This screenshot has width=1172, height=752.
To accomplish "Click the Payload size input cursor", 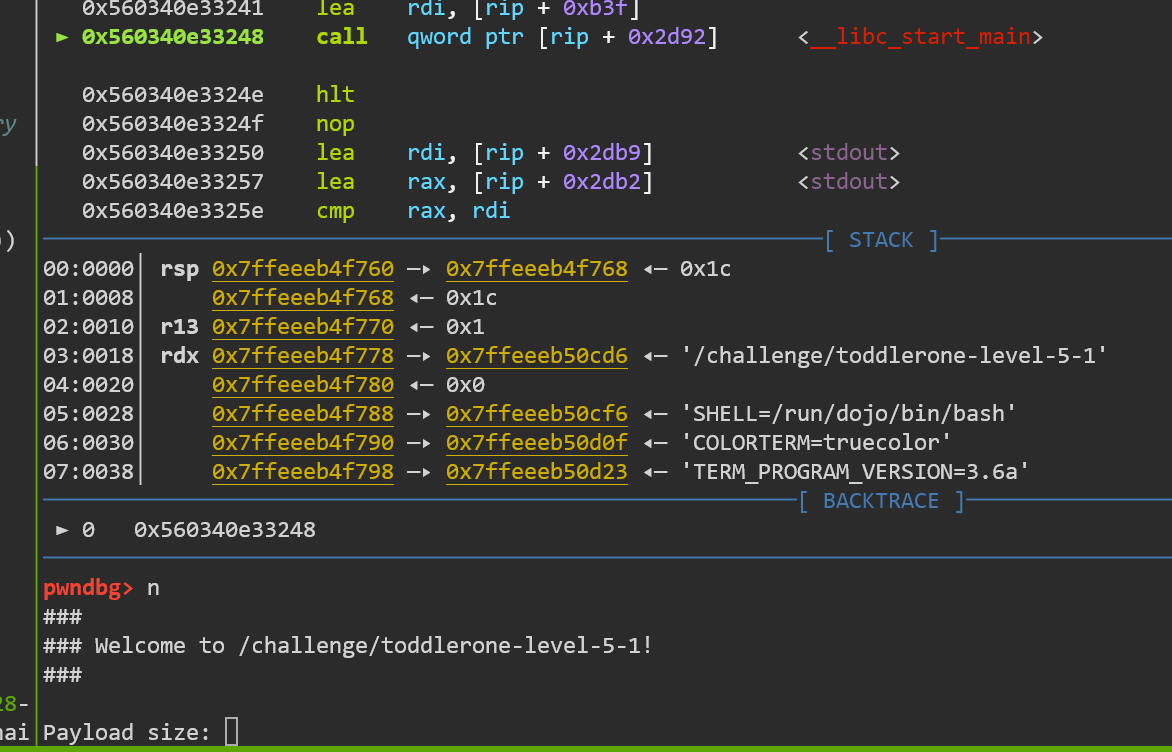I will (x=232, y=732).
